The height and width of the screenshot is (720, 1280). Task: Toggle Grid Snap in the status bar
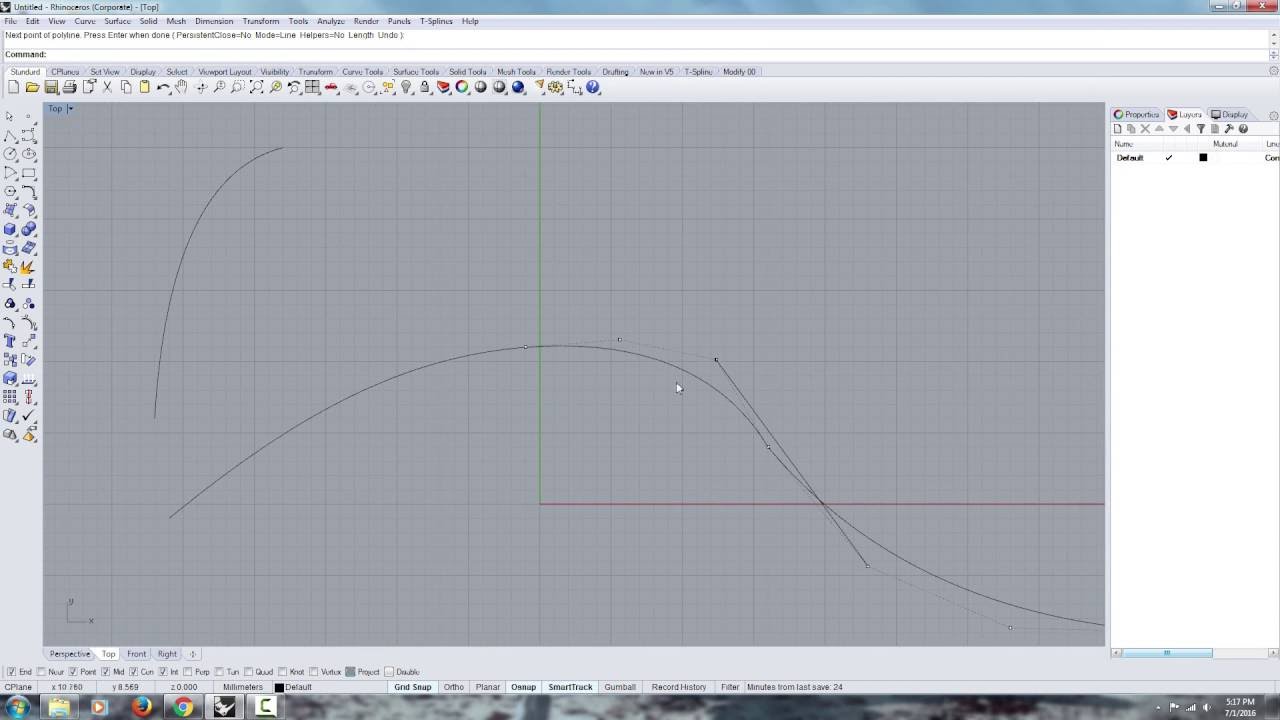(412, 687)
